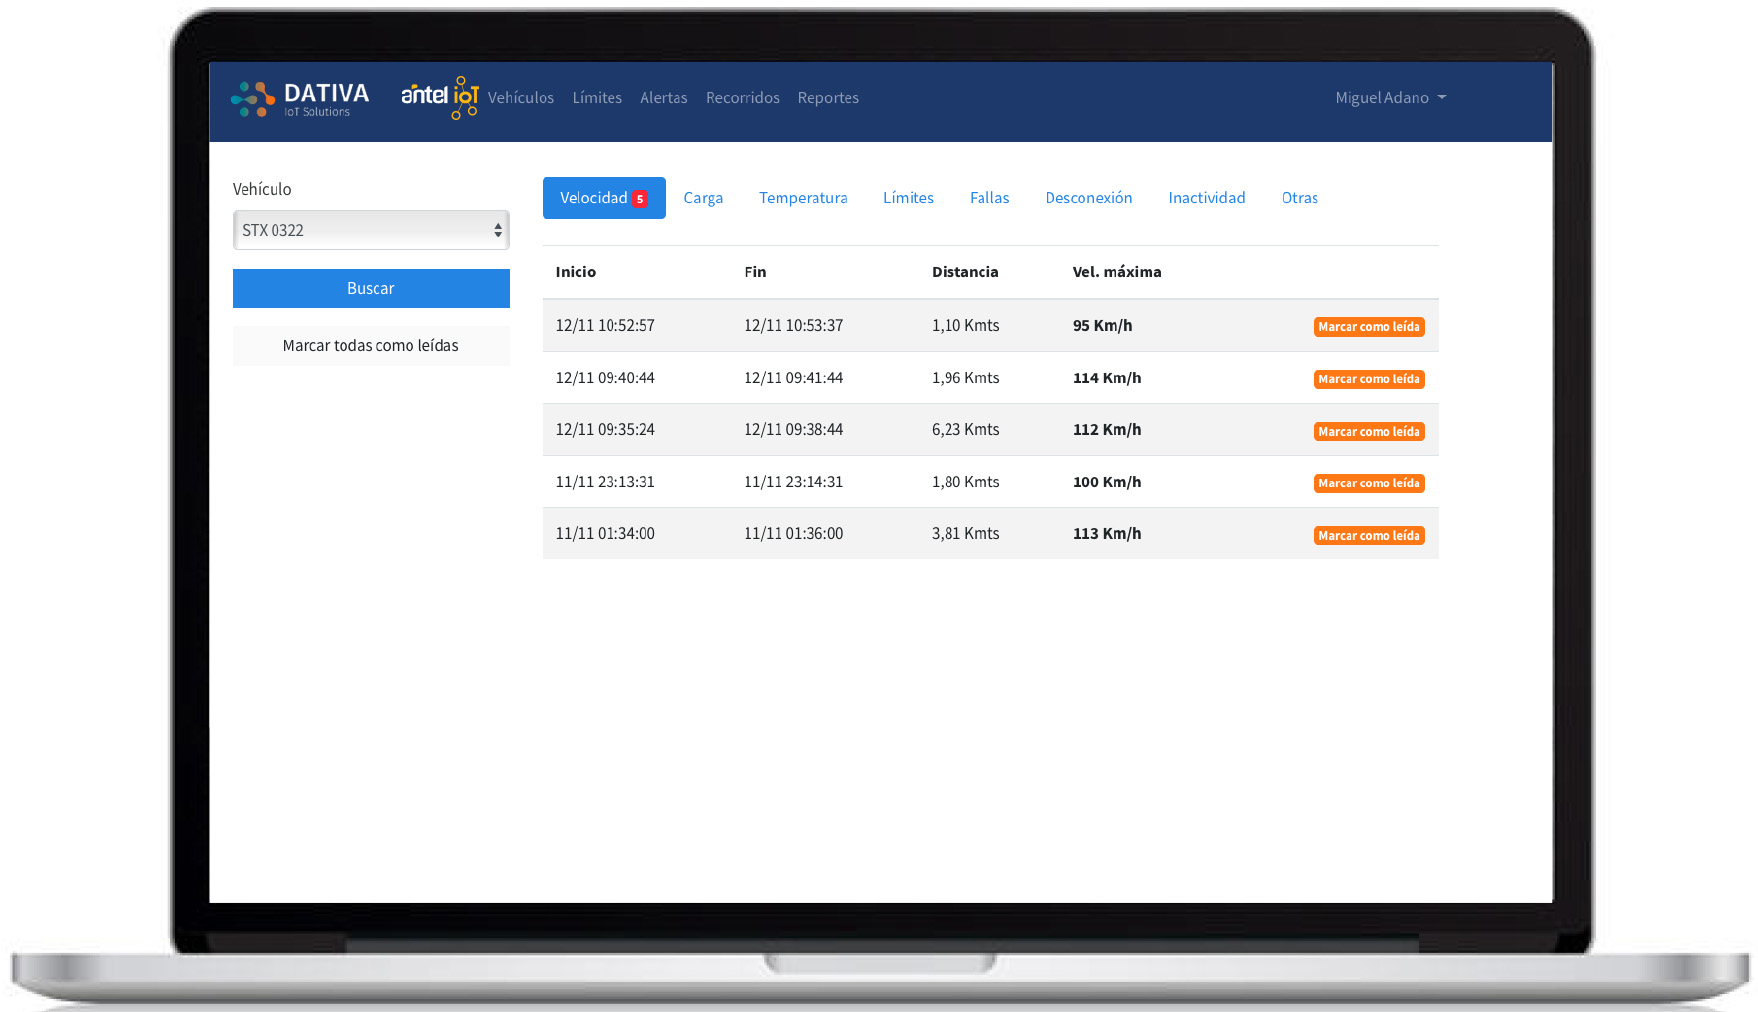The width and height of the screenshot is (1758, 1012).
Task: Mark the 95 Km/h alert as read
Action: (x=1369, y=327)
